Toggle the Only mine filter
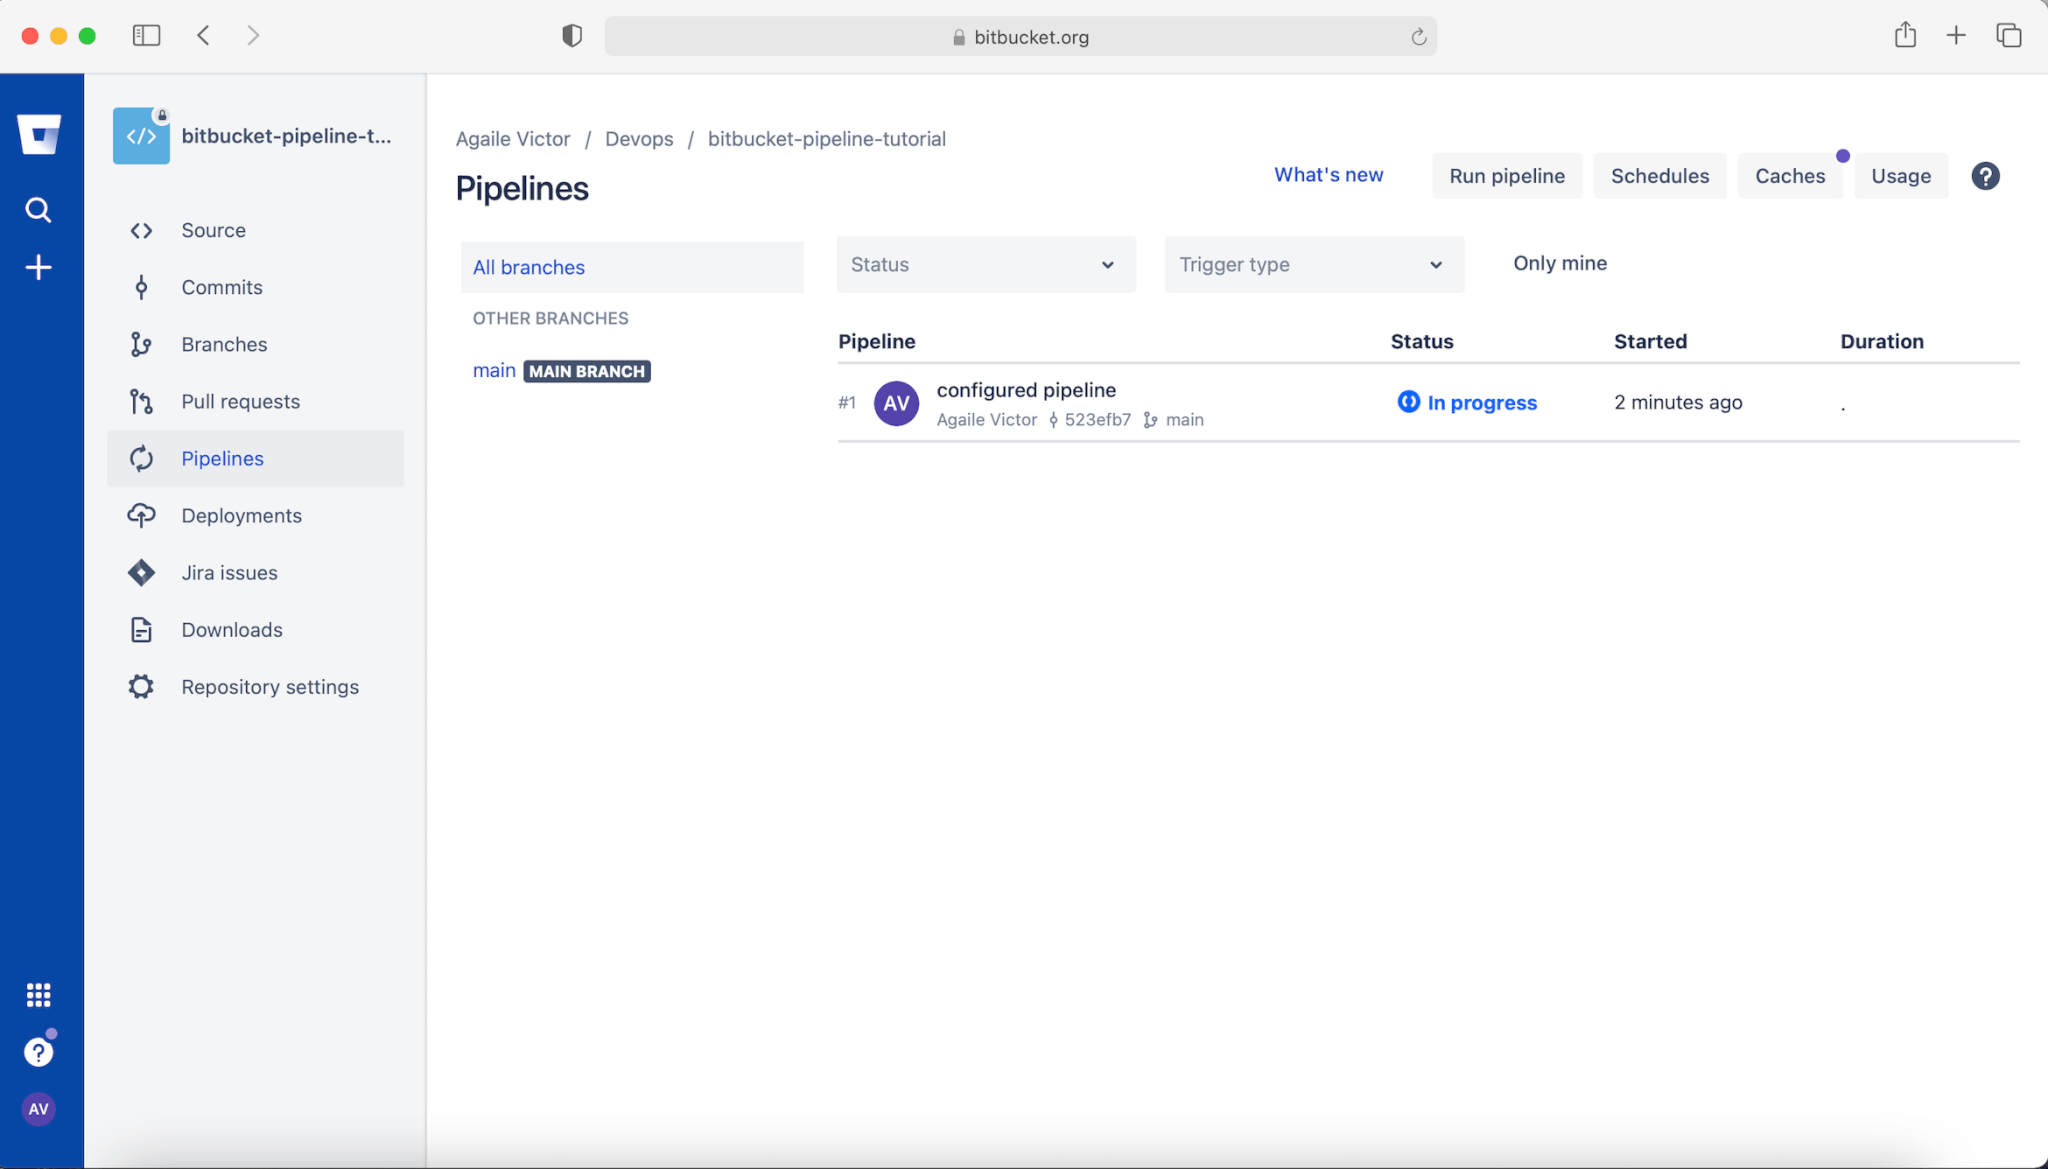 click(x=1559, y=263)
